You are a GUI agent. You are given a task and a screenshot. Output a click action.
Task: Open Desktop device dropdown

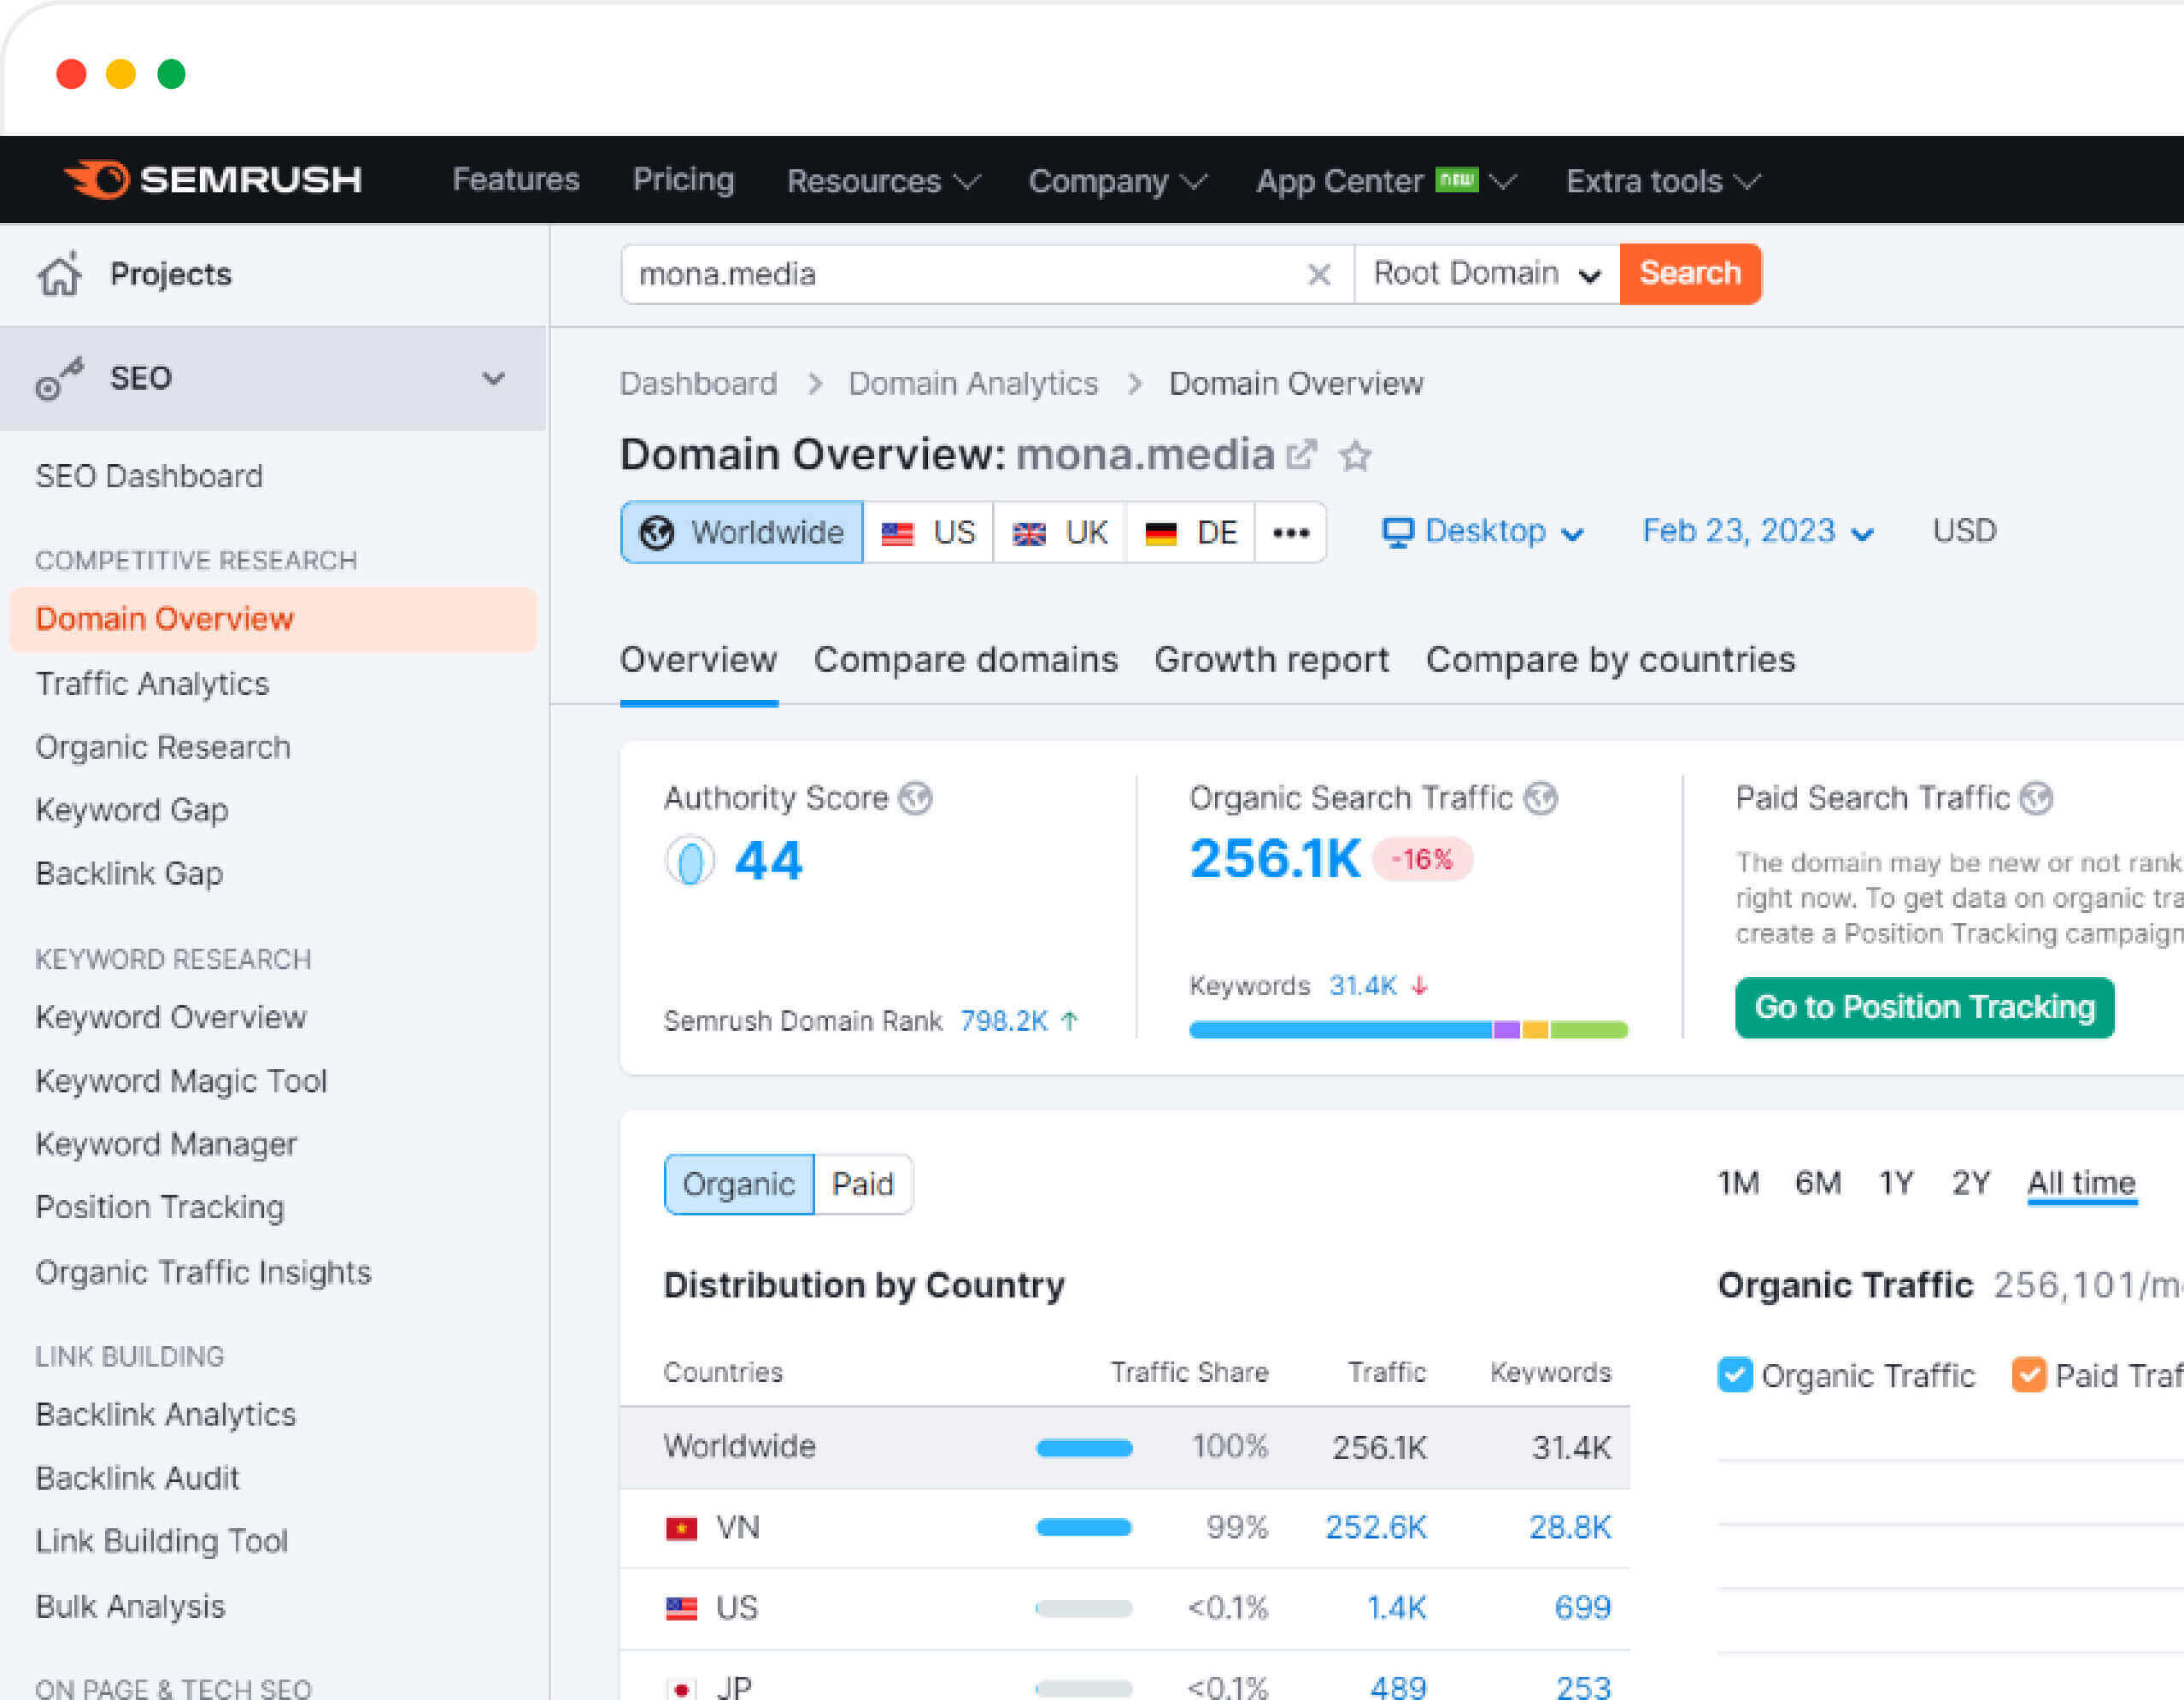pos(1483,531)
